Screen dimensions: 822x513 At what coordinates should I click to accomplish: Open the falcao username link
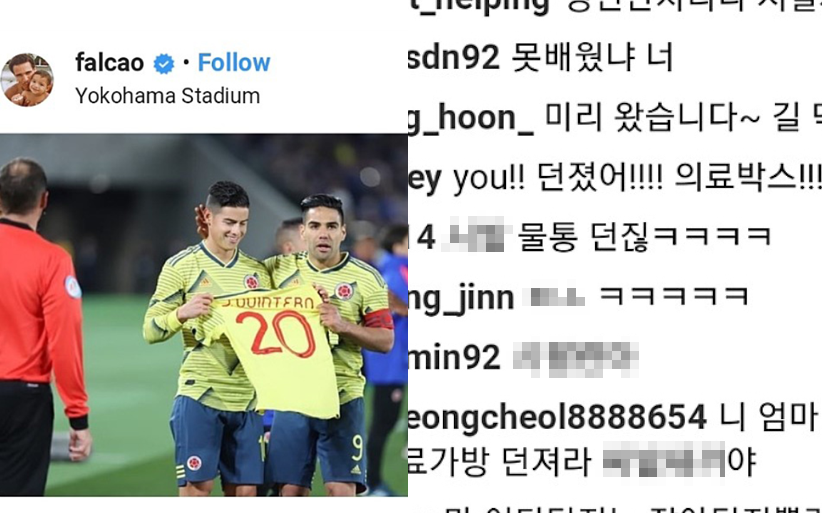coord(109,63)
